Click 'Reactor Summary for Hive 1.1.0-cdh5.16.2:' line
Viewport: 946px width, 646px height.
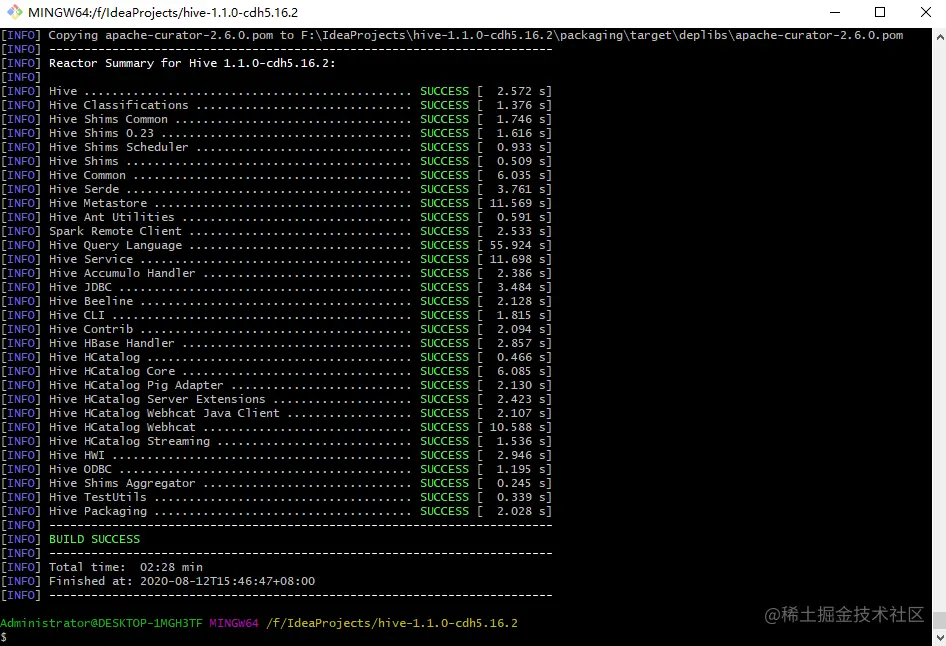pos(192,63)
